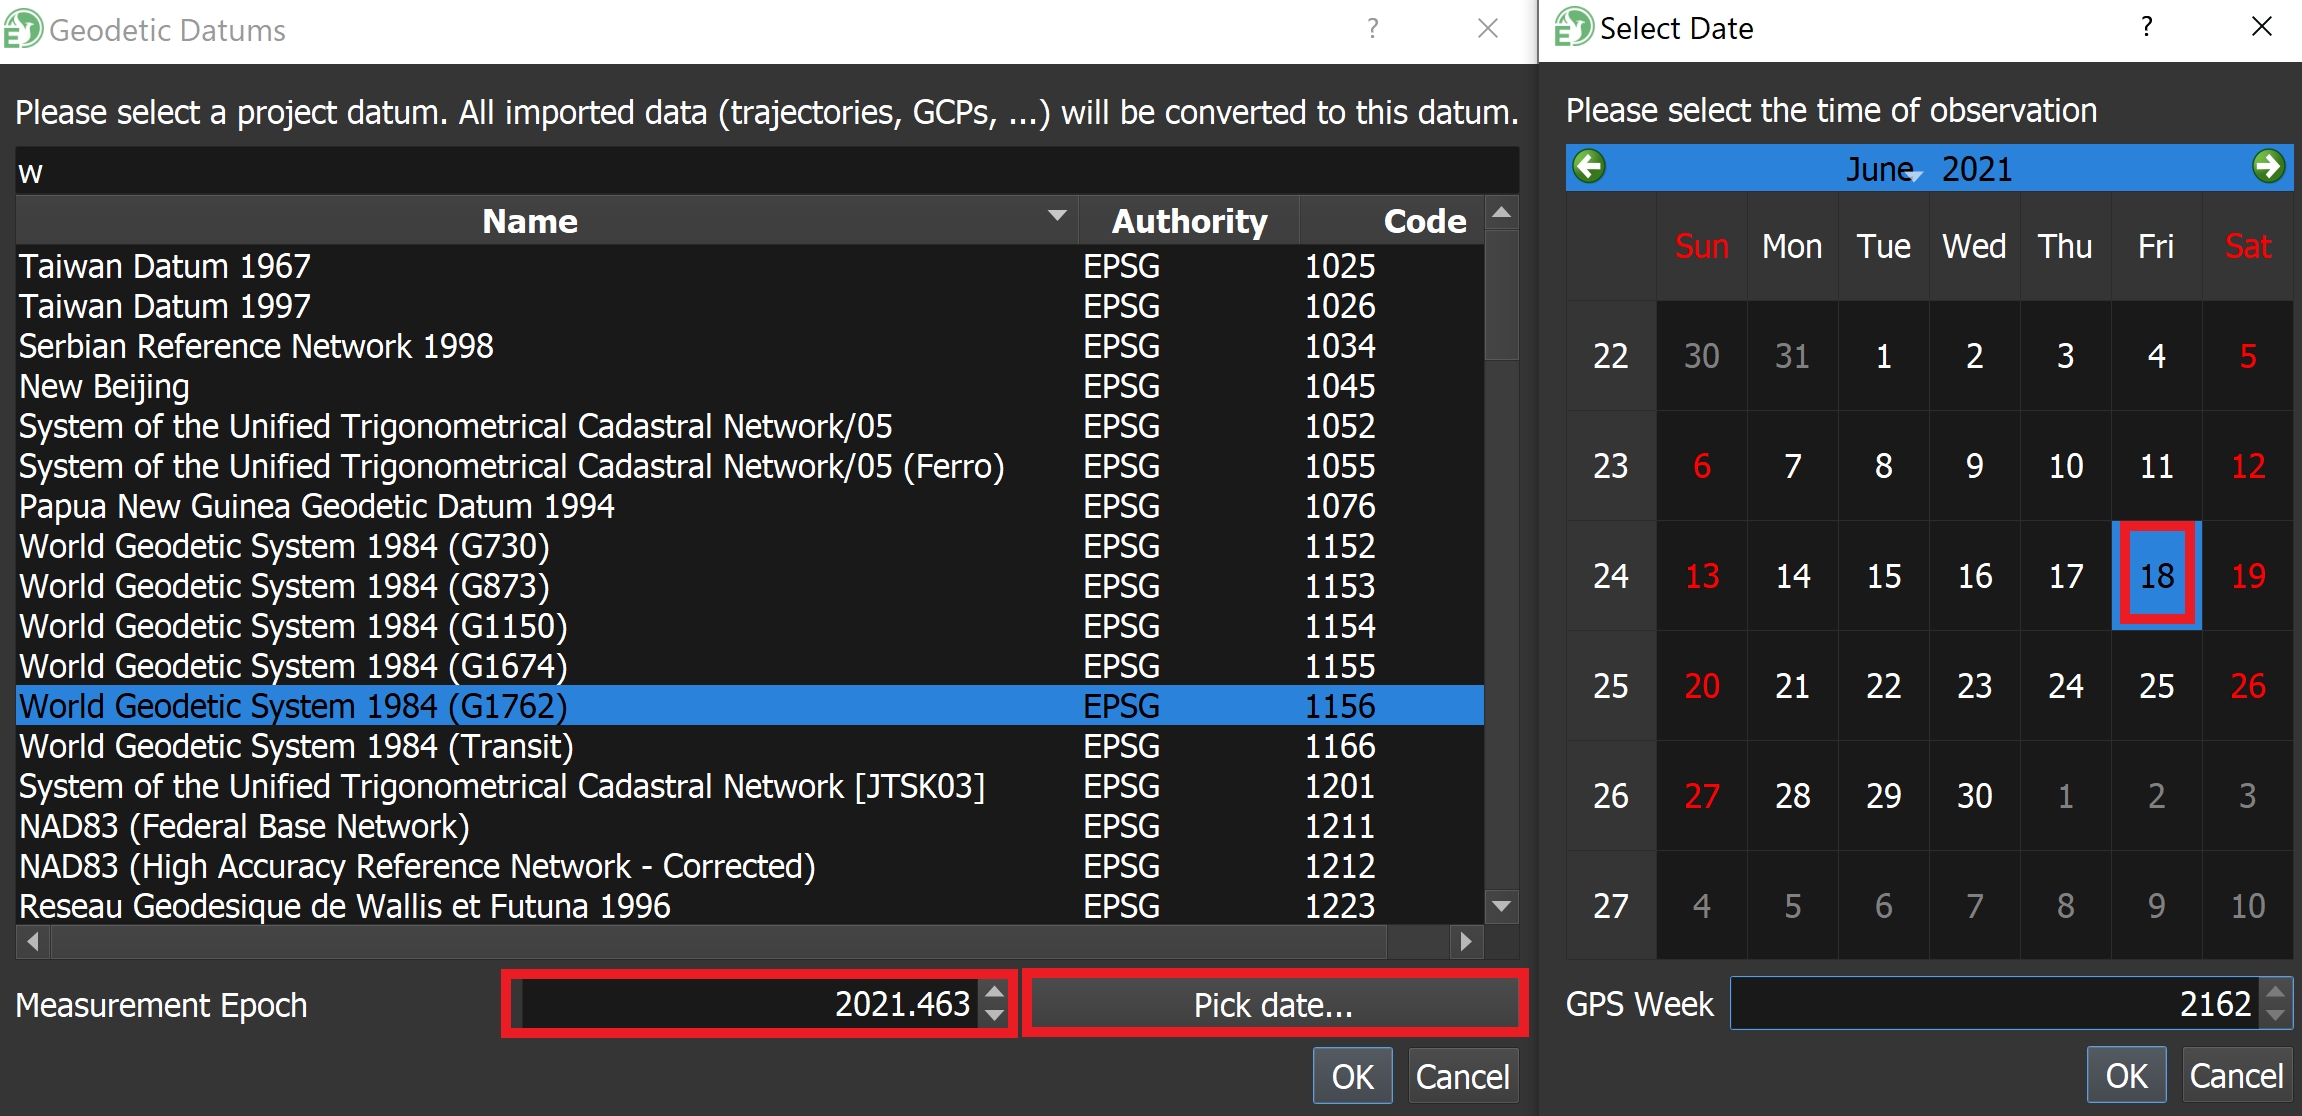Click the Measurement Epoch value field
The width and height of the screenshot is (2302, 1116).
tap(748, 1003)
